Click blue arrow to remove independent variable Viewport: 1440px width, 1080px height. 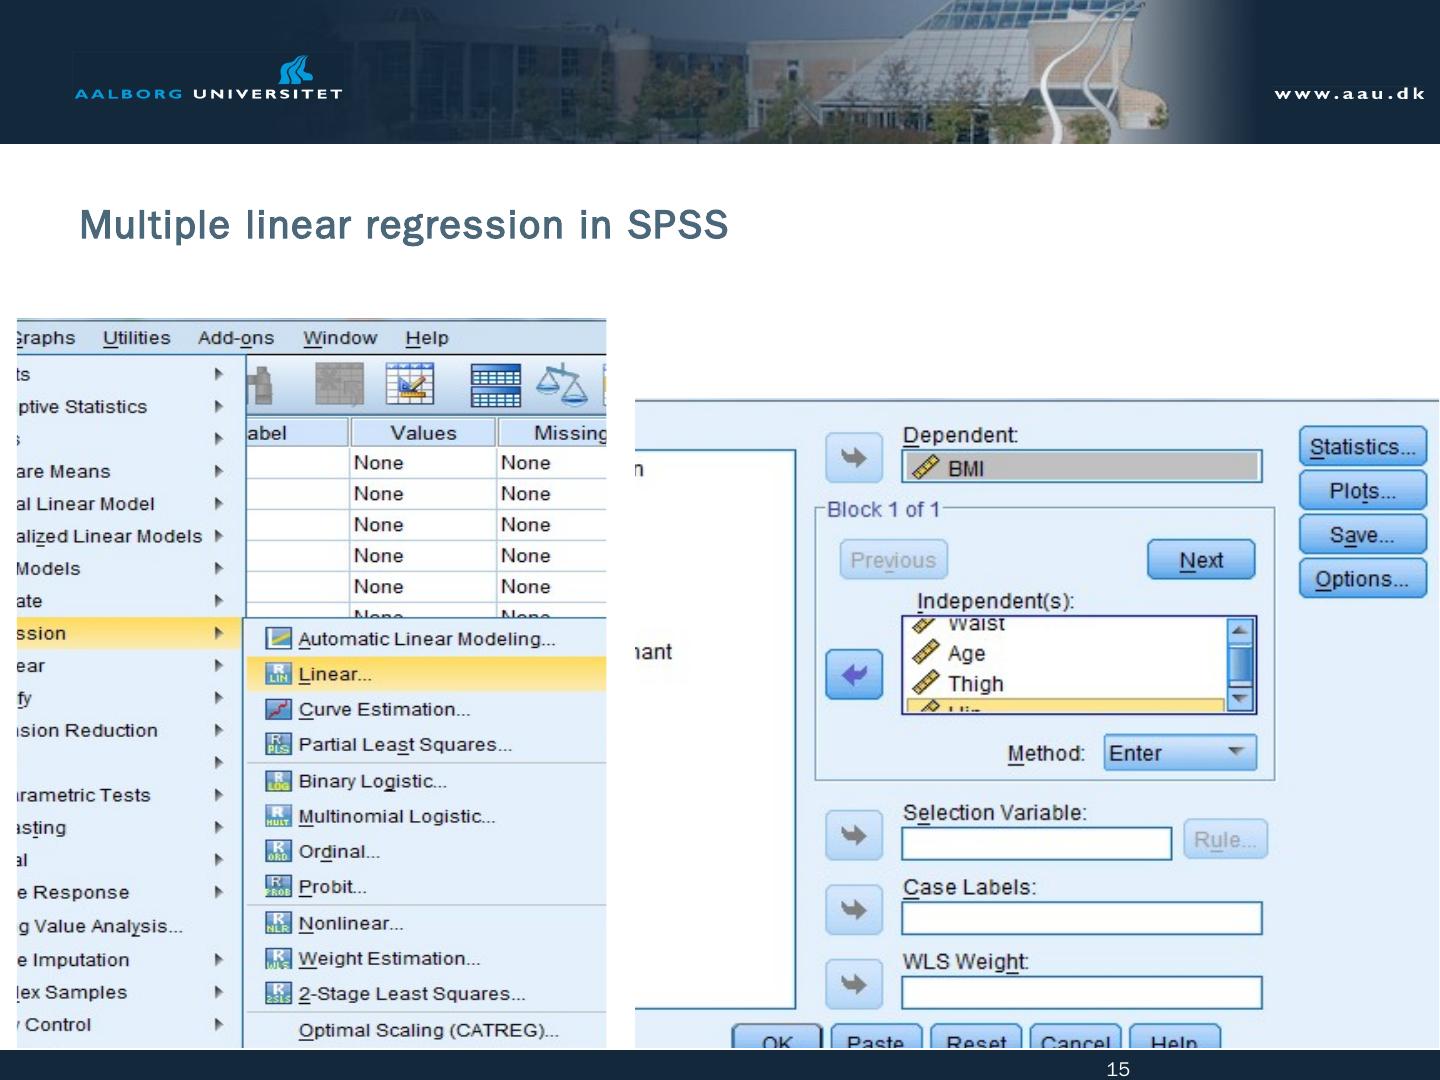click(x=854, y=674)
